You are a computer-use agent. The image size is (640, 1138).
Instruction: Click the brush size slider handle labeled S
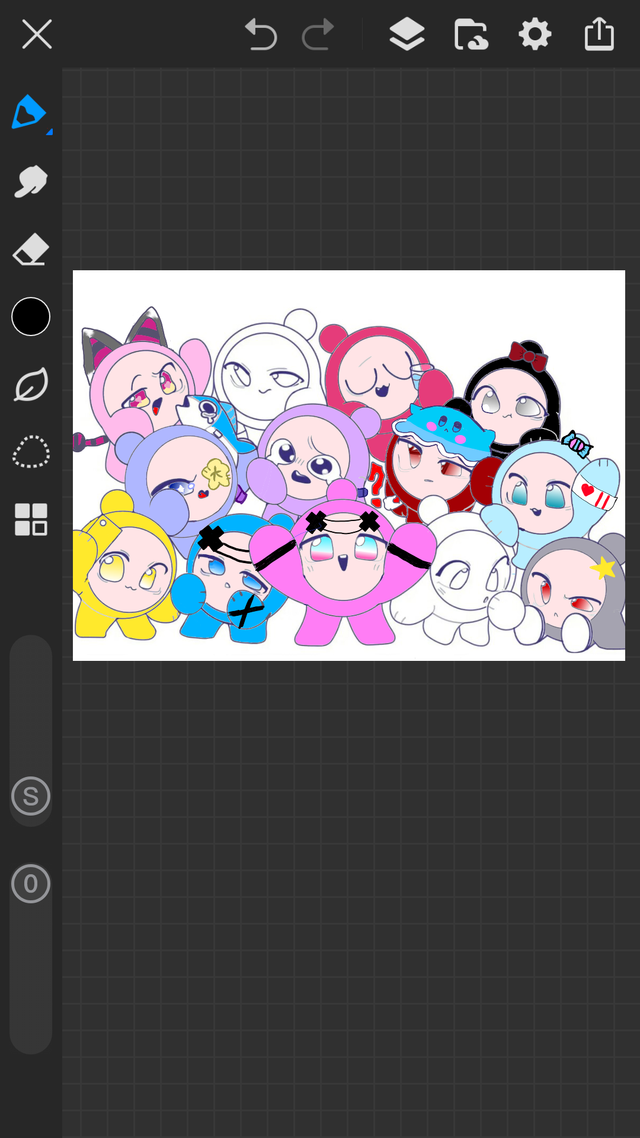[x=31, y=797]
